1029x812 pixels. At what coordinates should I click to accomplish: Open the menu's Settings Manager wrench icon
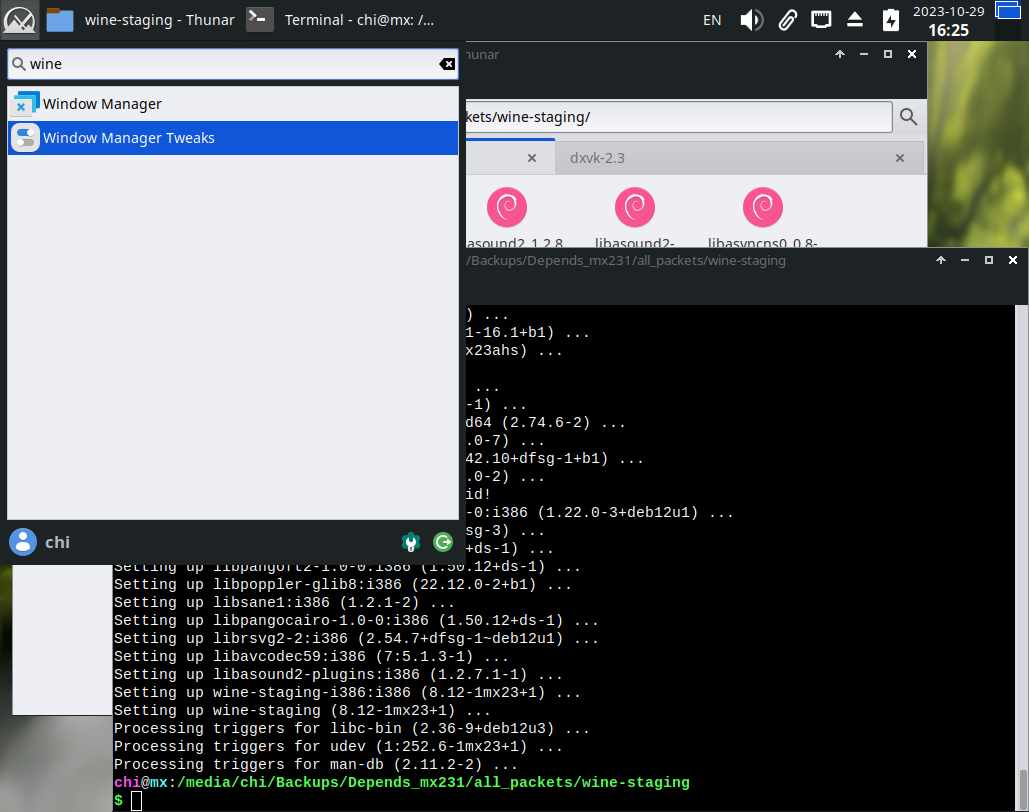410,542
